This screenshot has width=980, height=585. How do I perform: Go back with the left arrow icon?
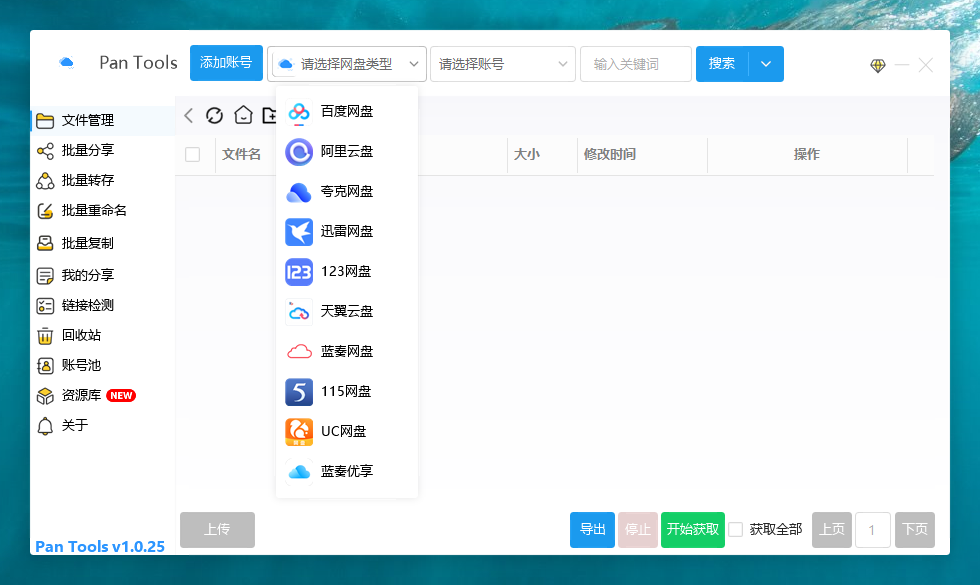[189, 115]
